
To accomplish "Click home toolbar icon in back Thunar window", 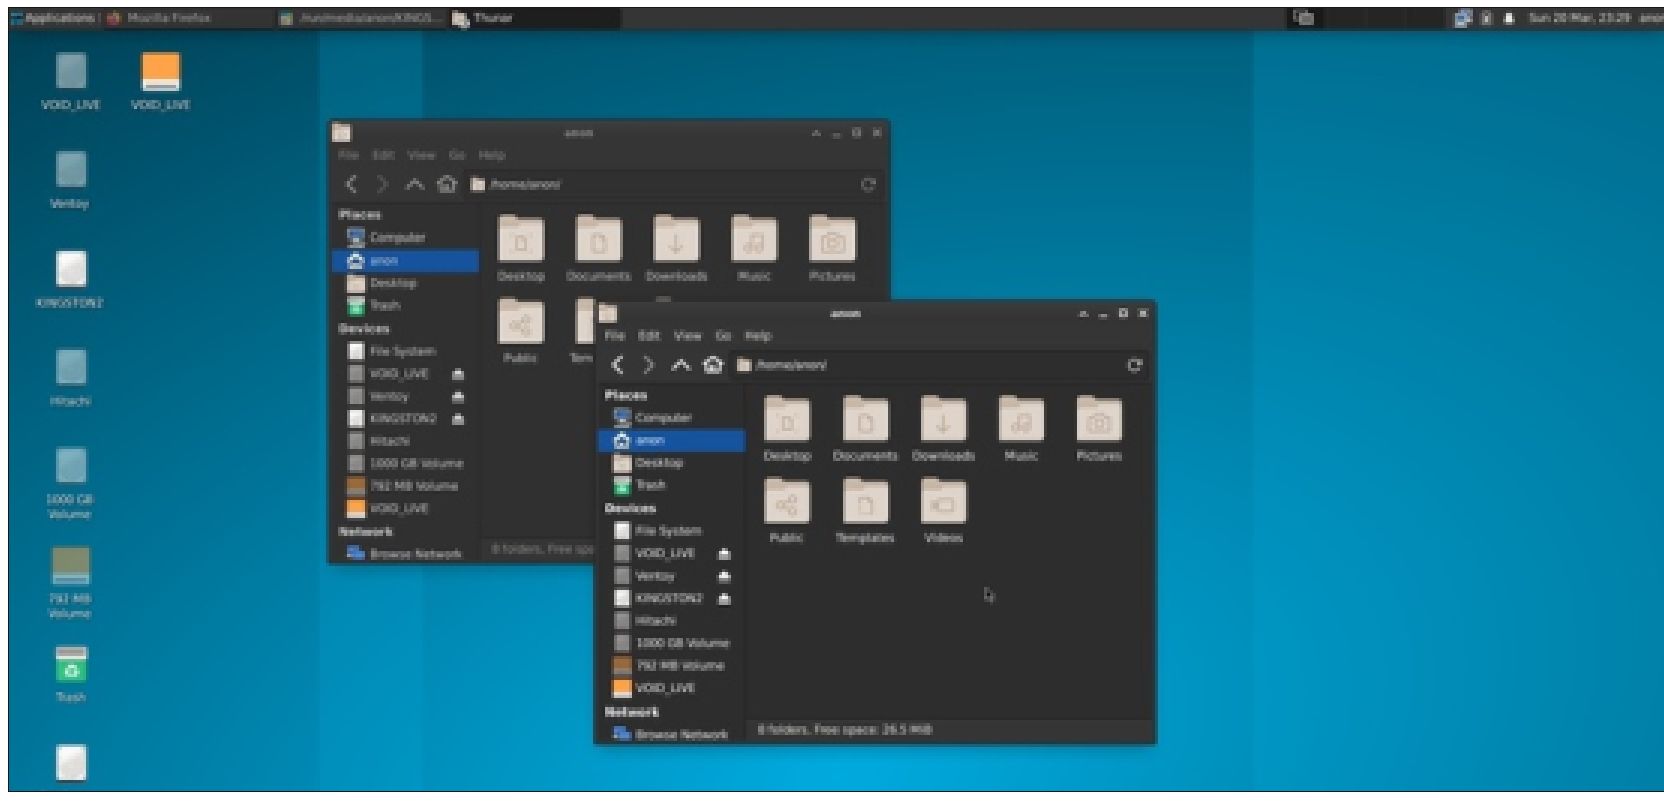I will pyautogui.click(x=446, y=184).
